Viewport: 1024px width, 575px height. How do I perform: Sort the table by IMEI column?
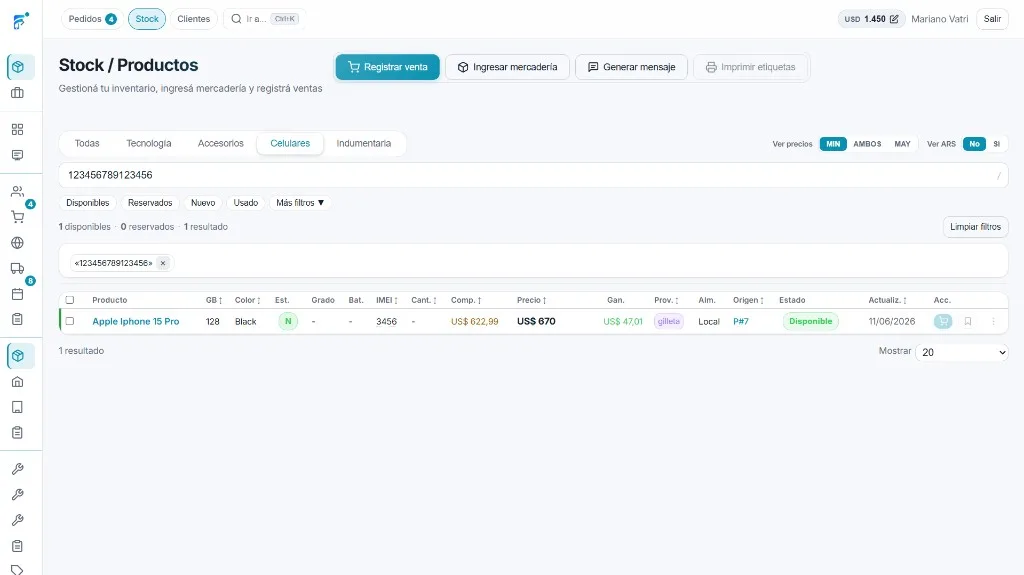click(387, 300)
